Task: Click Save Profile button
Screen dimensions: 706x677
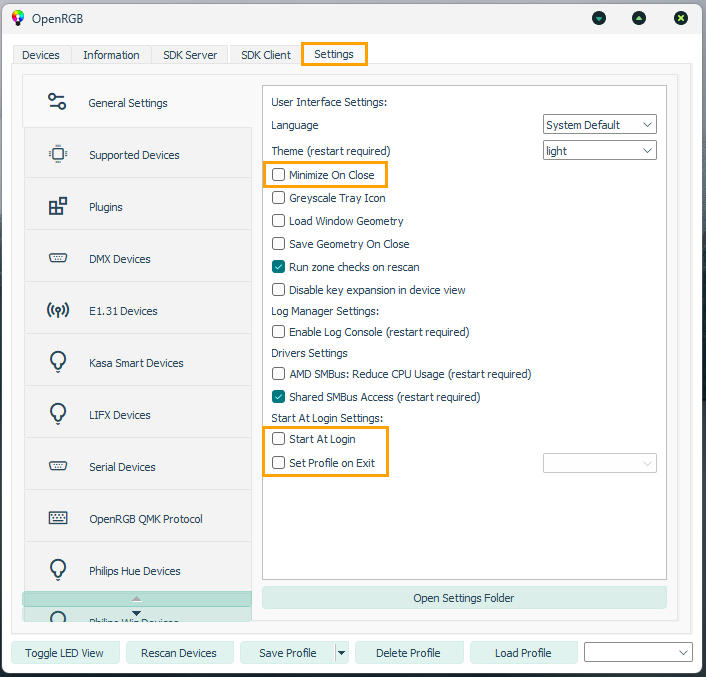Action: pos(288,653)
